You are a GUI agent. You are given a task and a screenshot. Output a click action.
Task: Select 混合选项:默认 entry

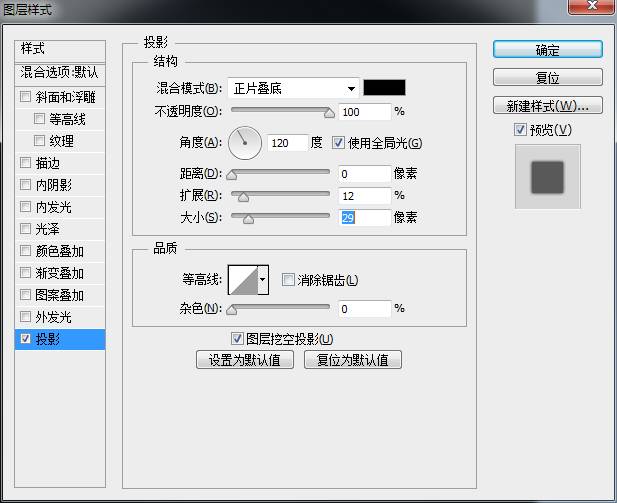[x=60, y=73]
